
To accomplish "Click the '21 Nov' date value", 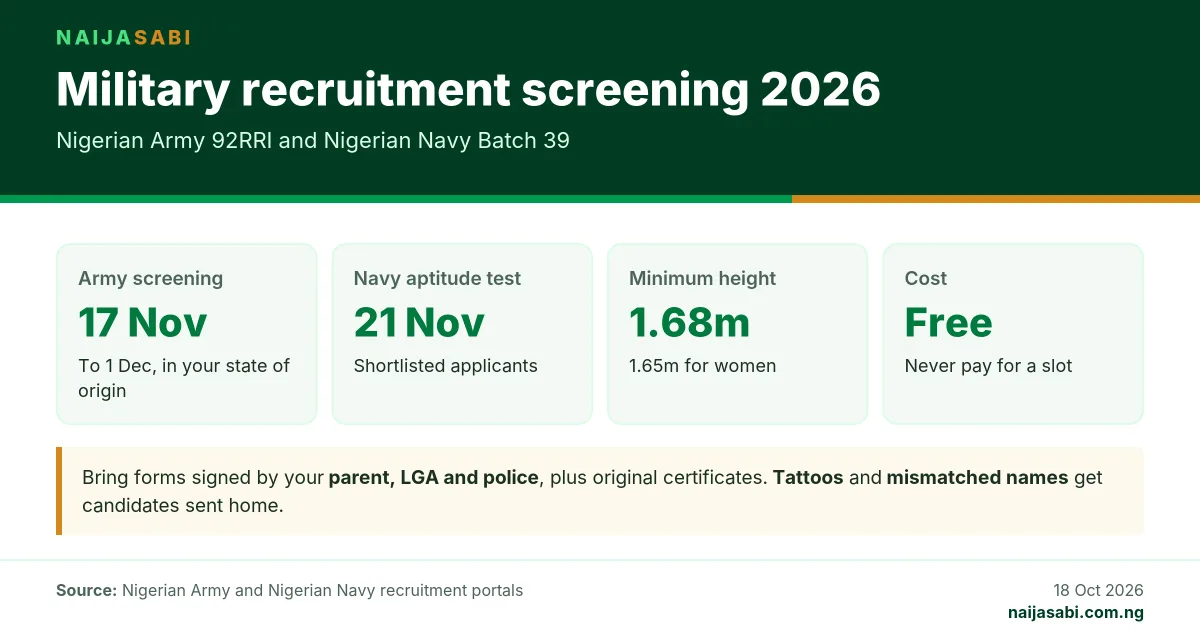I will coord(419,322).
